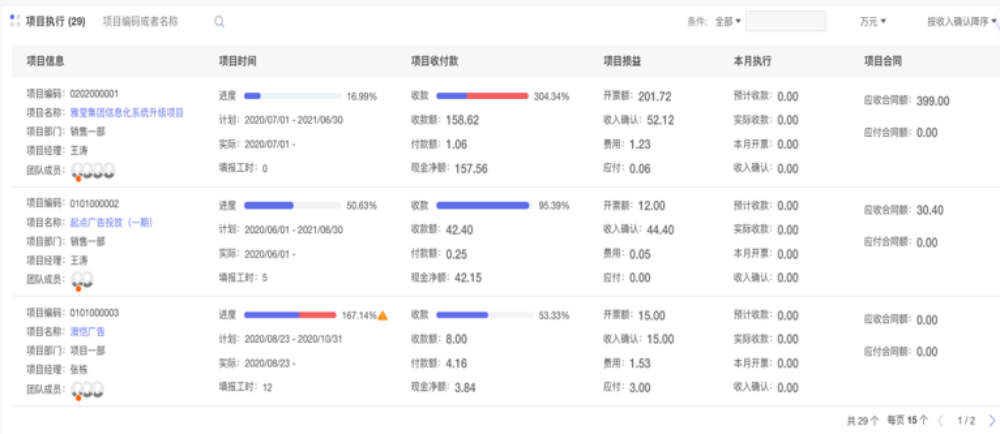Open the 每页15个 page size selector
The width and height of the screenshot is (1000, 434).
[908, 421]
